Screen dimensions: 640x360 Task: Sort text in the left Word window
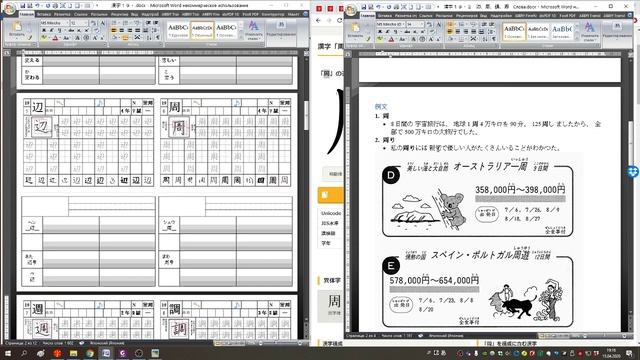149,38
